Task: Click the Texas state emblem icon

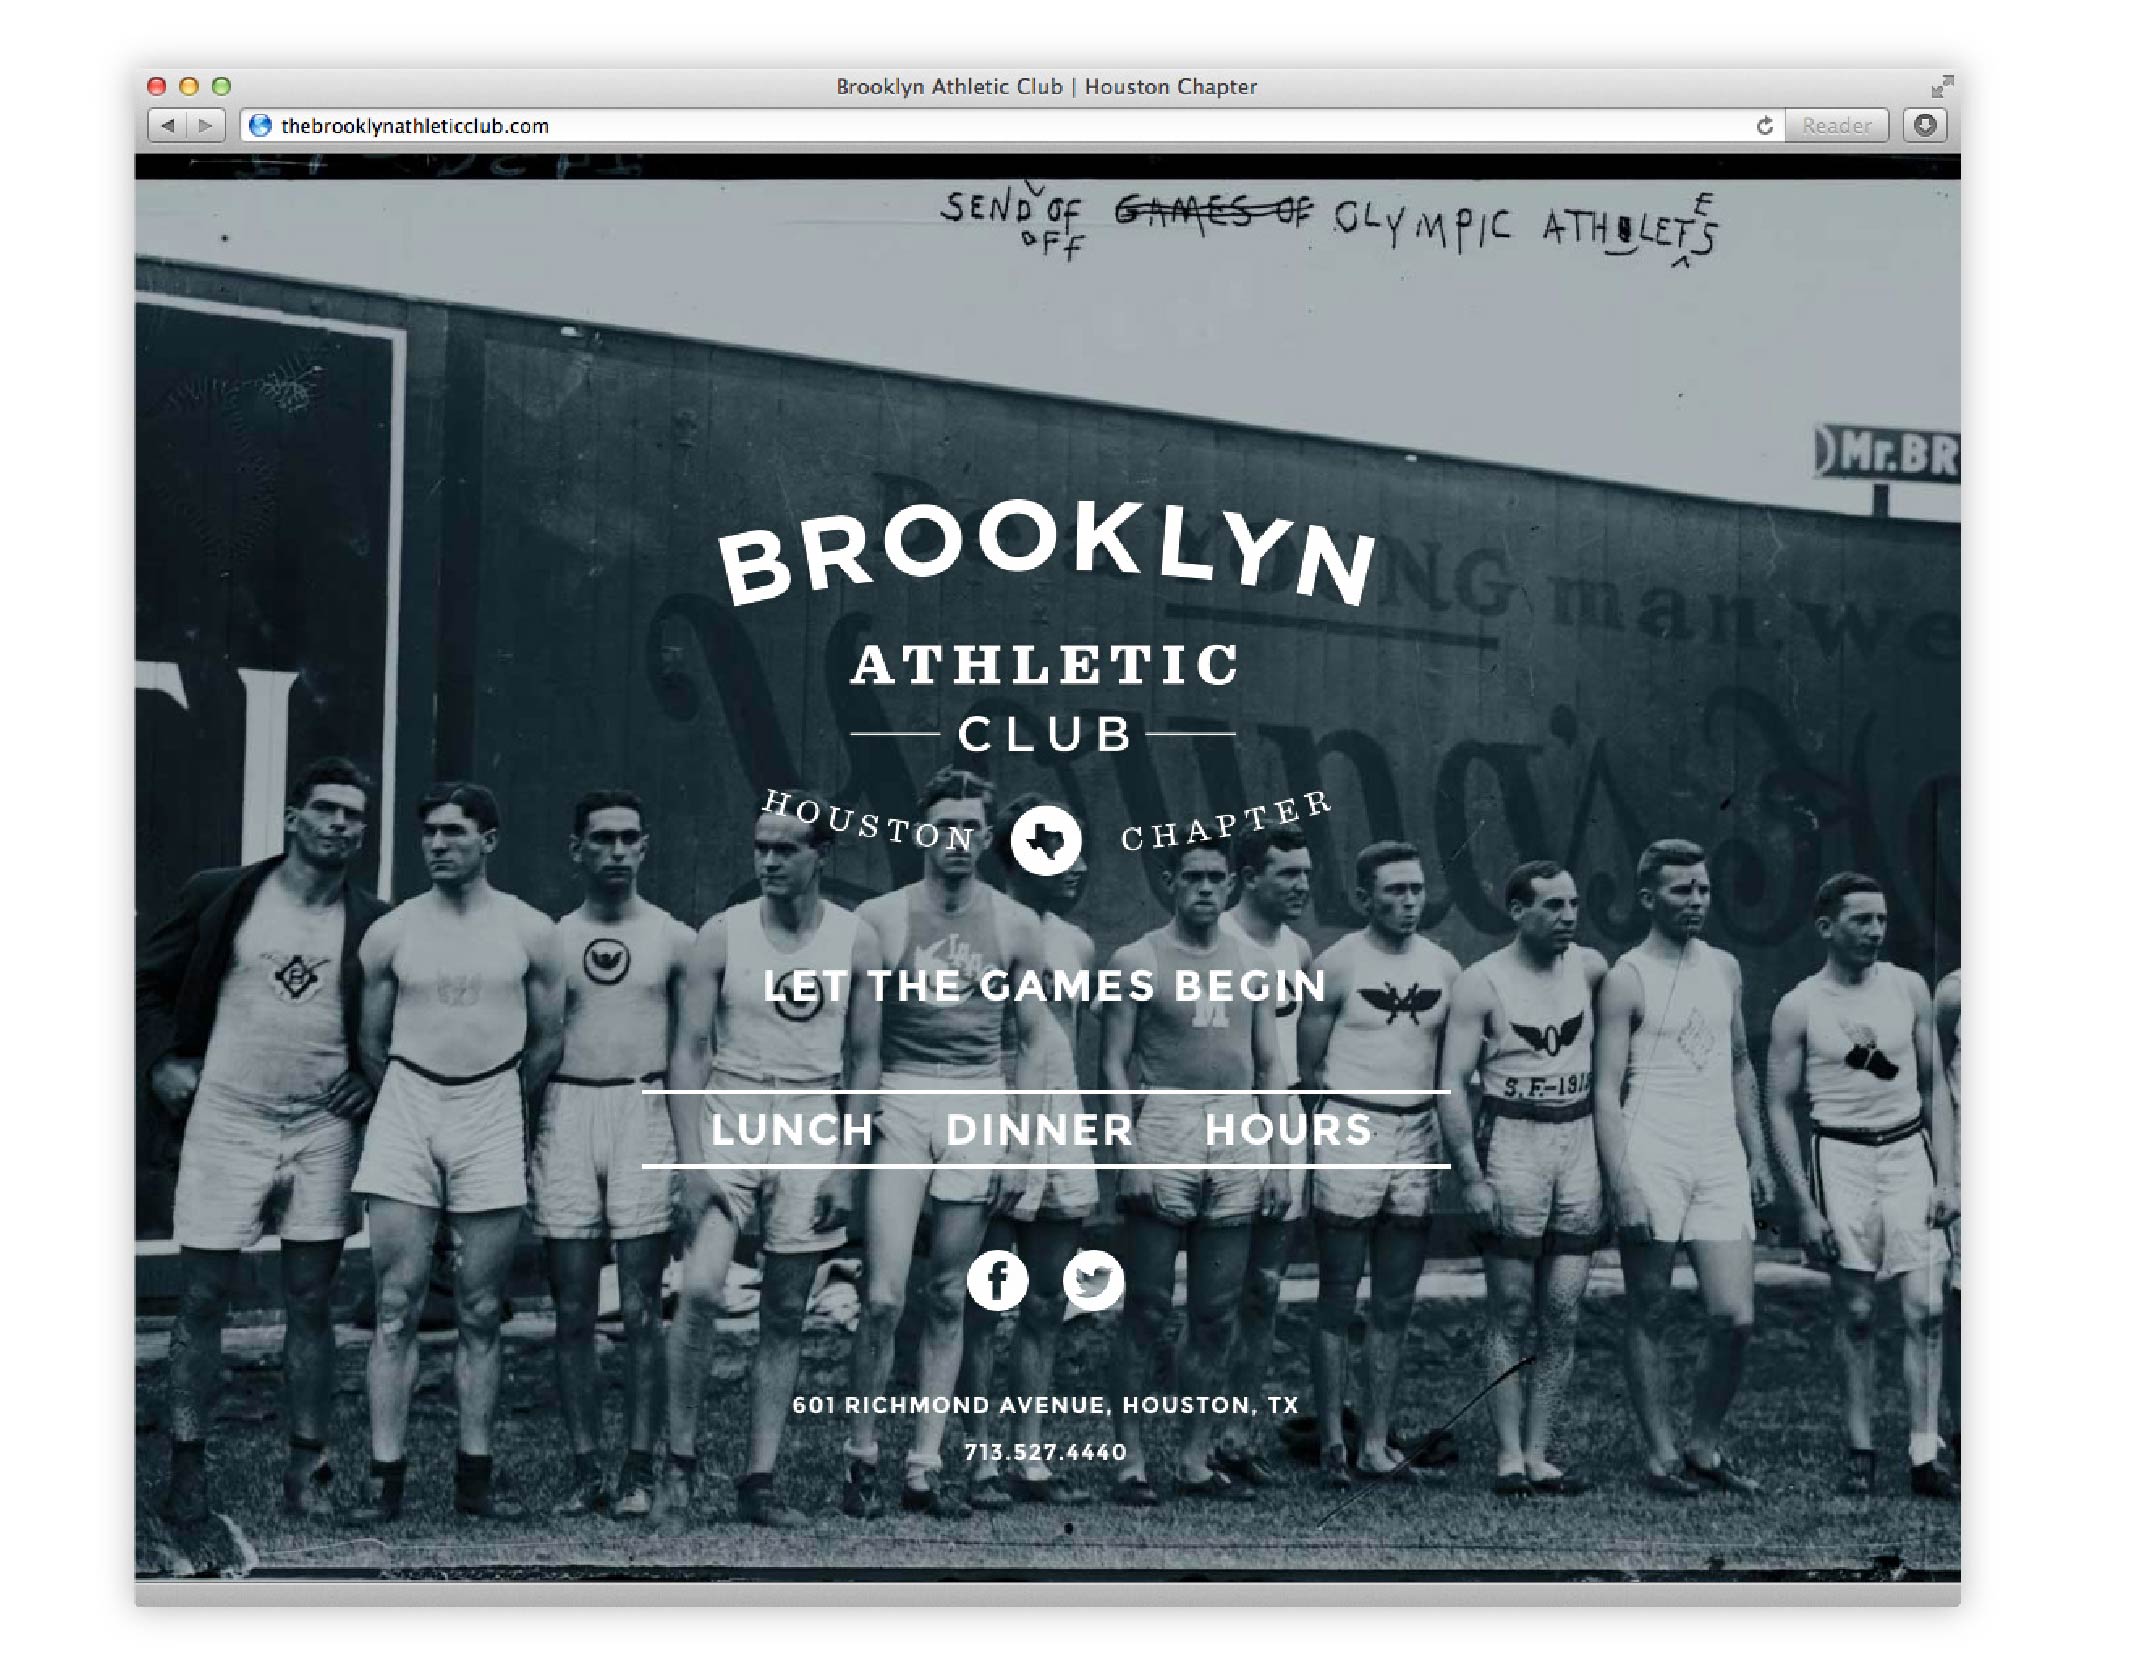Action: click(1045, 840)
